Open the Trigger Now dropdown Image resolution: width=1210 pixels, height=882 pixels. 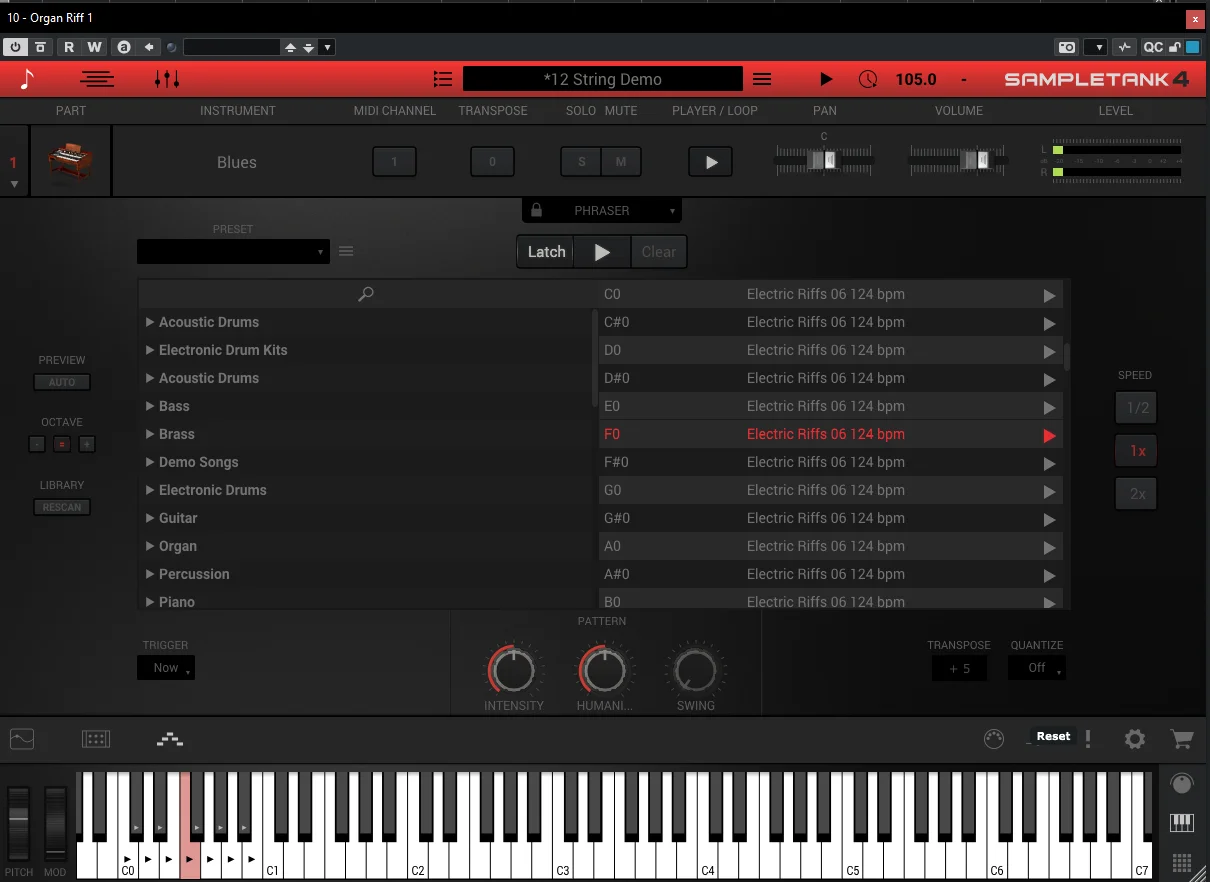tap(166, 668)
